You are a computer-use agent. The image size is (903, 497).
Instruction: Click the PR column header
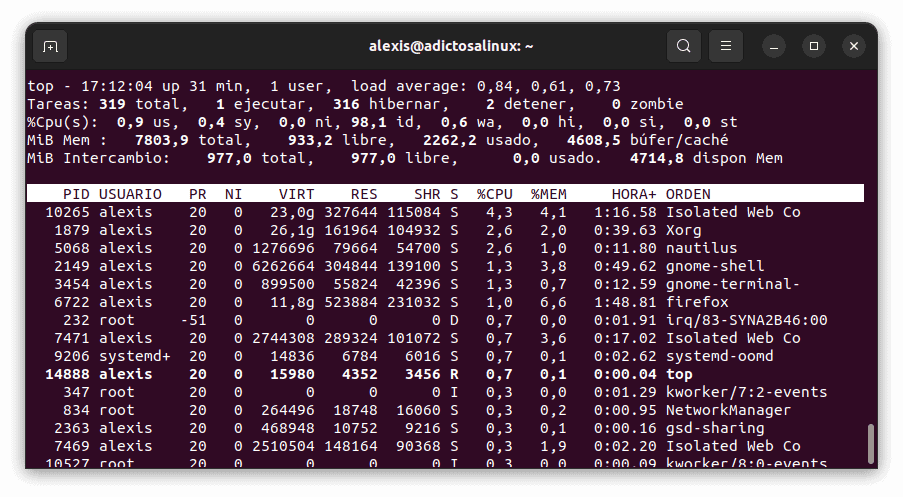point(198,194)
